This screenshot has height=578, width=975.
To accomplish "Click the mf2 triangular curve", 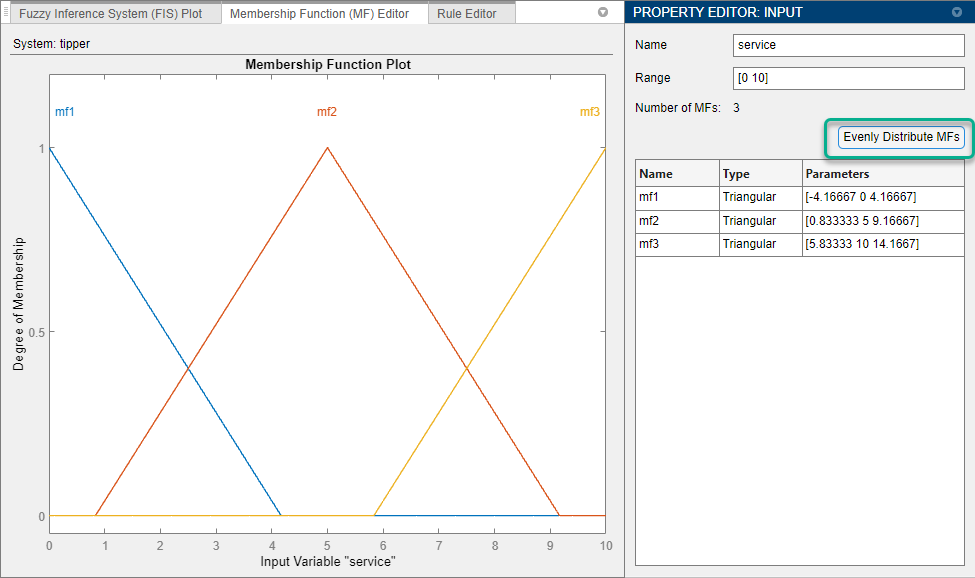I will tap(327, 146).
